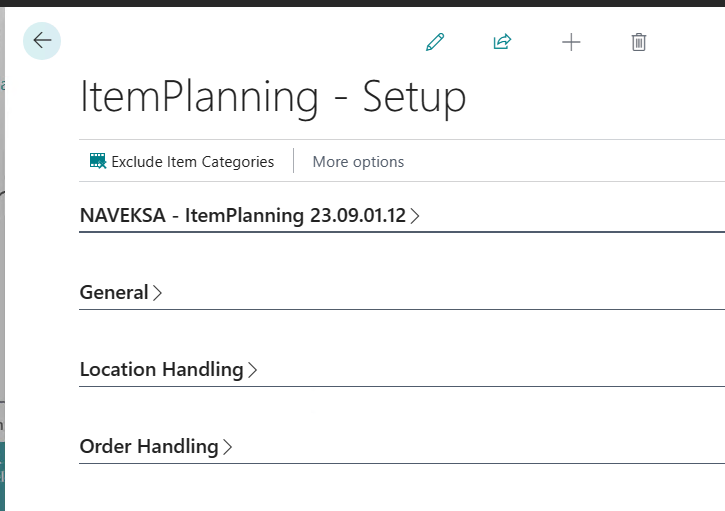This screenshot has height=511, width=725.
Task: Click the trash delete icon
Action: click(x=639, y=42)
